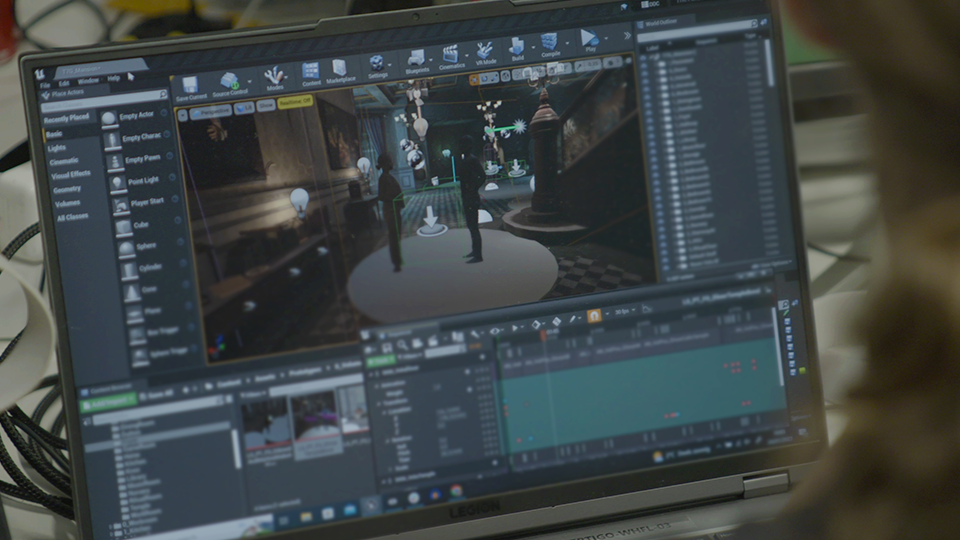Select the Visual Effects category
The width and height of the screenshot is (960, 540).
pyautogui.click(x=71, y=175)
